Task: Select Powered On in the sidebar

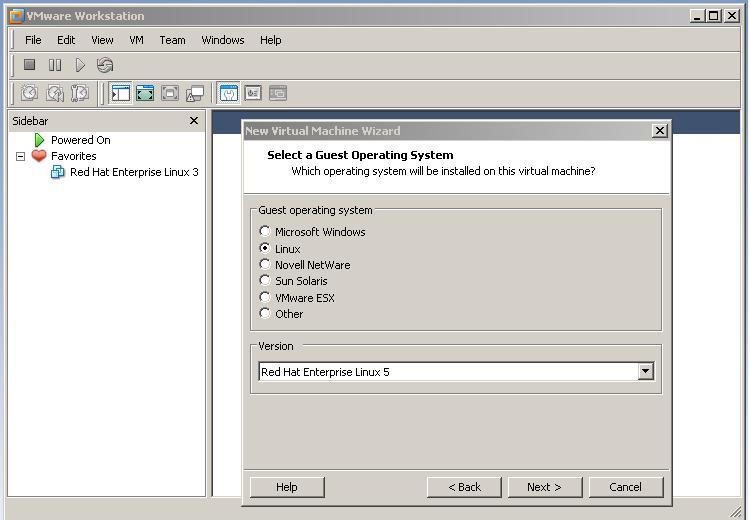Action: (81, 140)
